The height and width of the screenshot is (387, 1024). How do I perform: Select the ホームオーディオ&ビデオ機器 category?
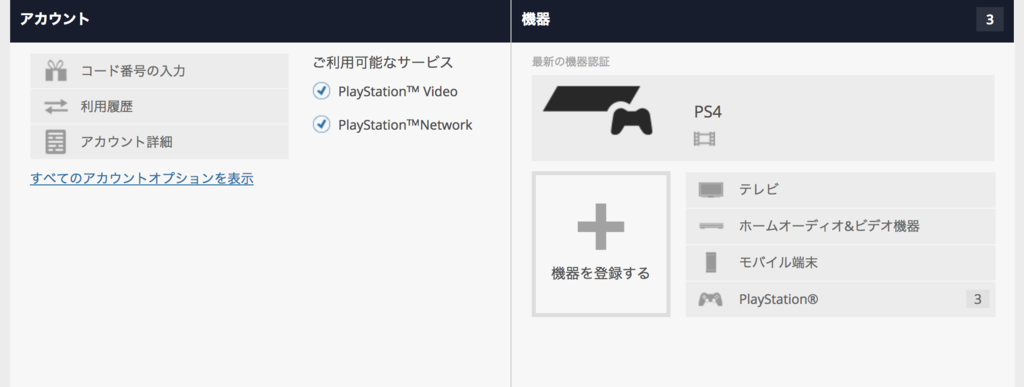click(840, 226)
